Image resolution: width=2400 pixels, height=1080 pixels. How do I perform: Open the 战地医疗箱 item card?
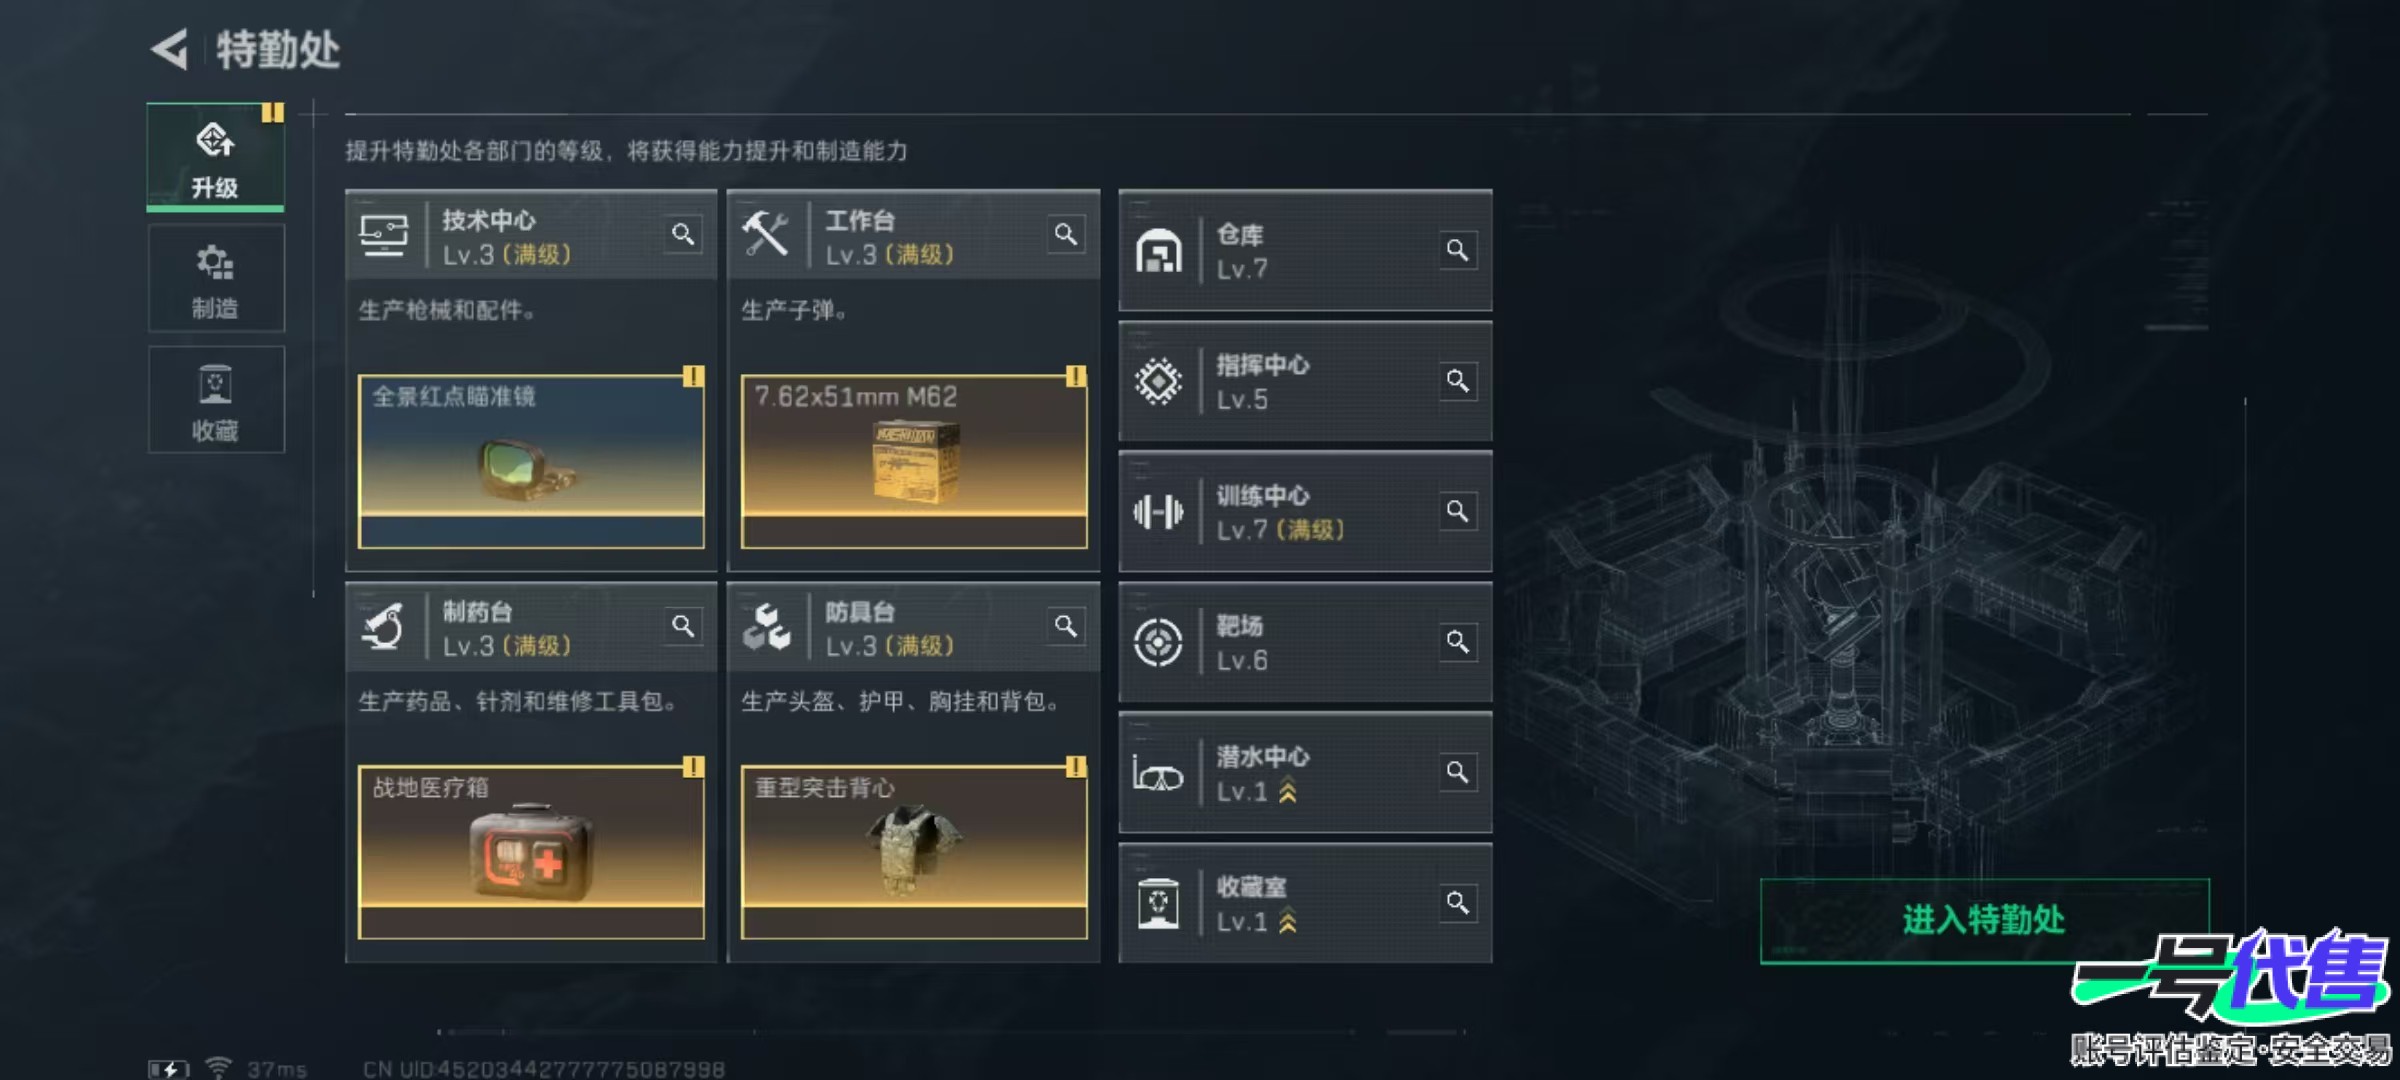coord(531,853)
